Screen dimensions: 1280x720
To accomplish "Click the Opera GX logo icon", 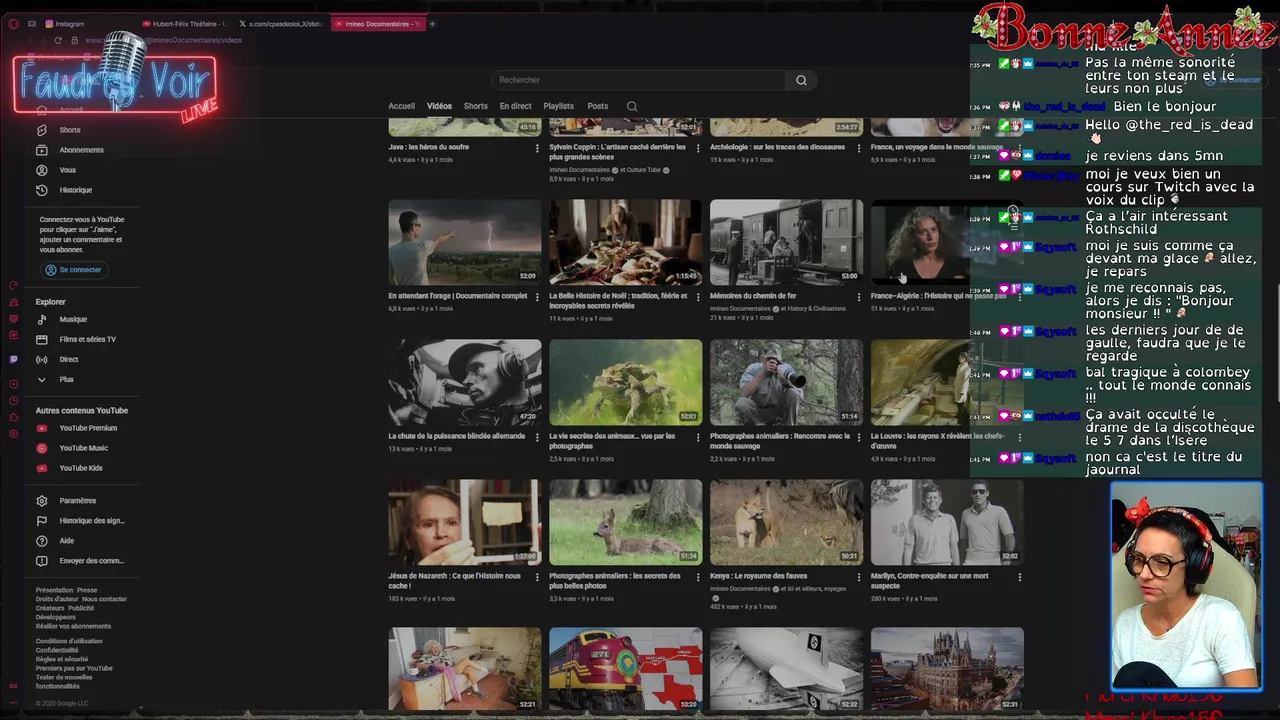I will point(13,23).
